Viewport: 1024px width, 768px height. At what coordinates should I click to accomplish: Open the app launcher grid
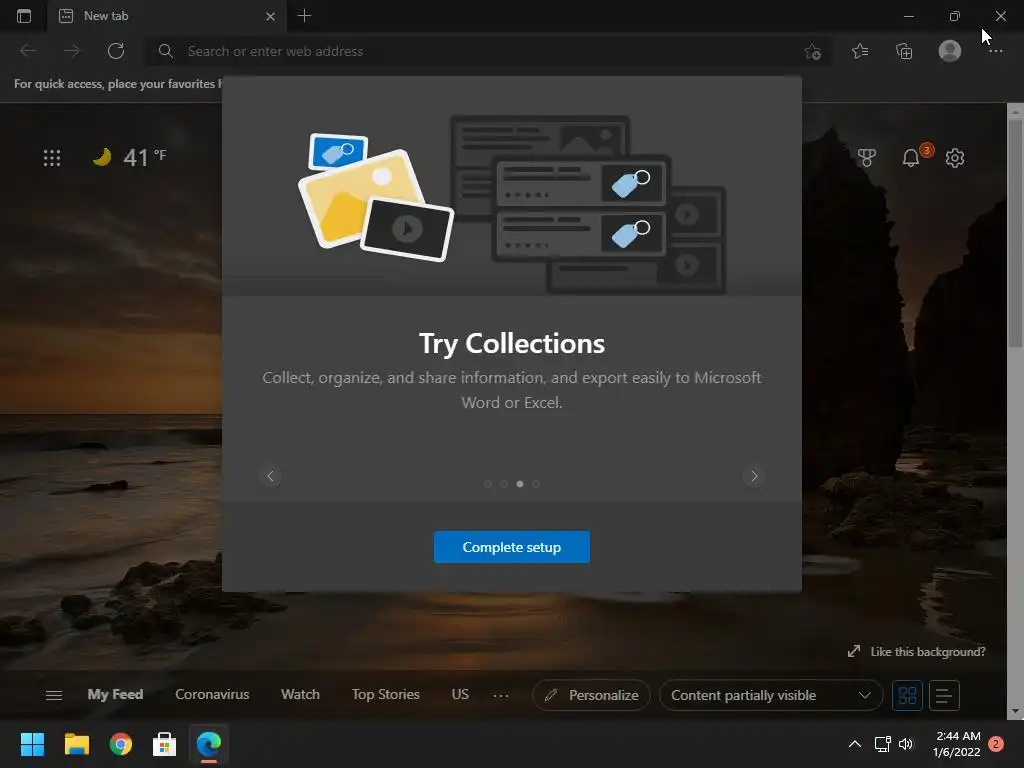click(x=52, y=158)
